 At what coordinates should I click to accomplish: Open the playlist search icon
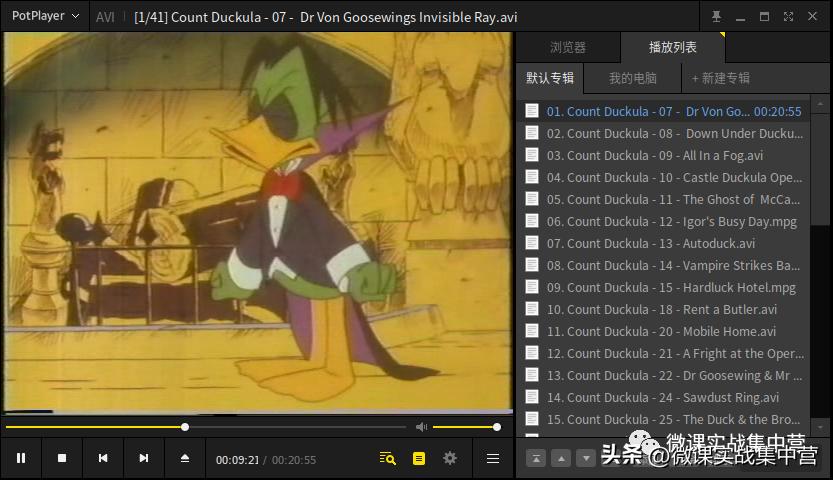coord(388,458)
